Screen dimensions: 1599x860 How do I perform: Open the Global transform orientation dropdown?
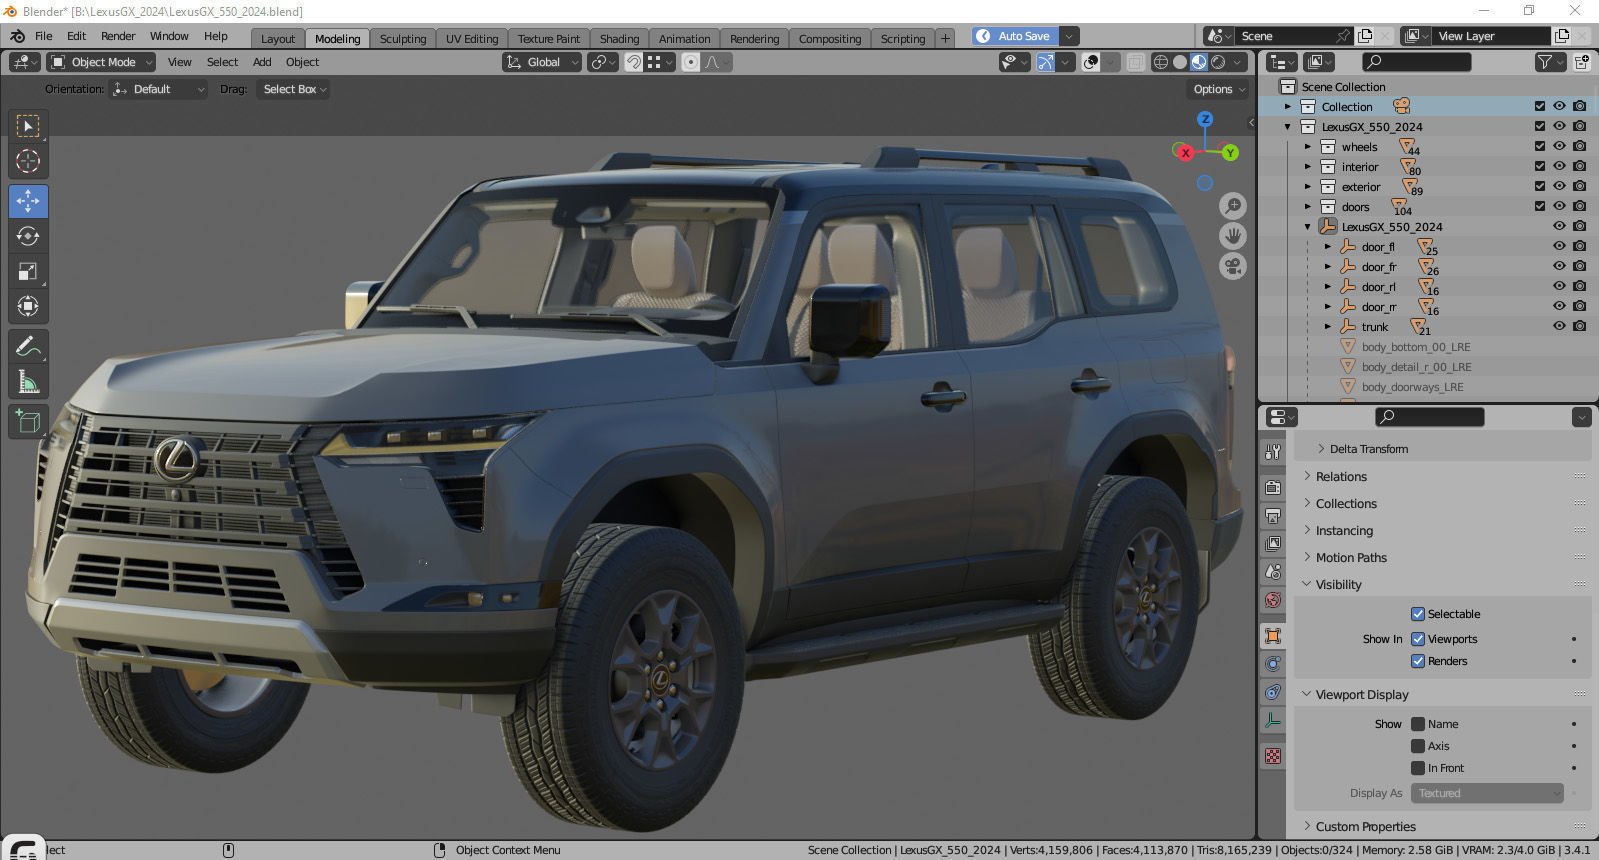tap(542, 62)
